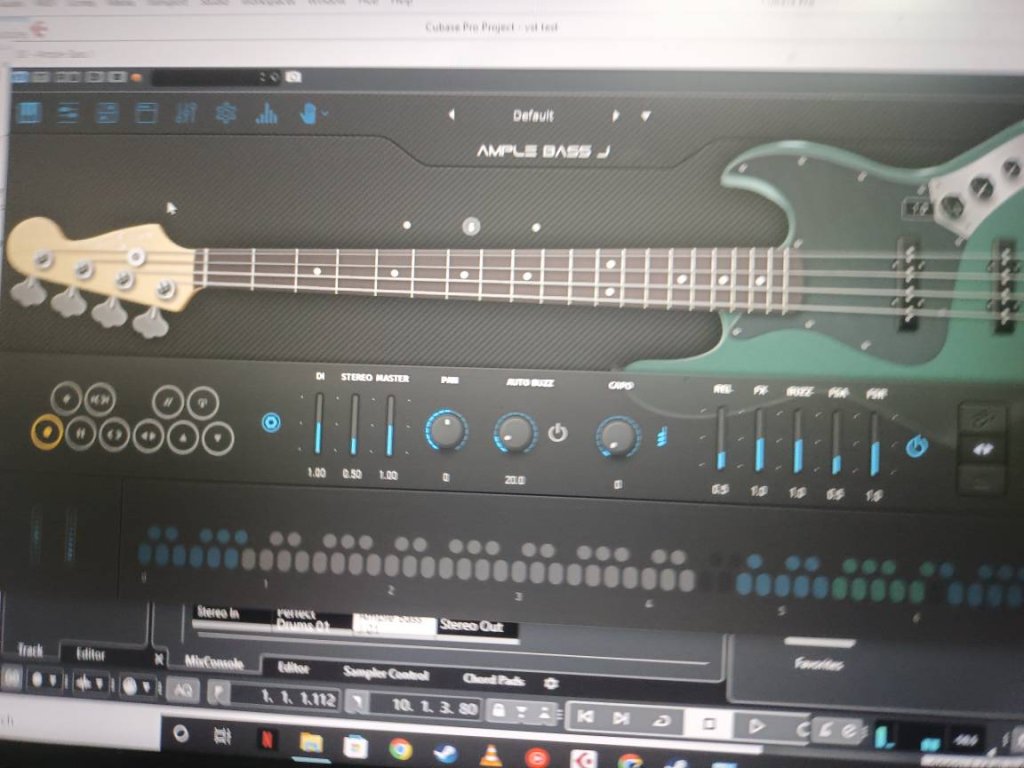Adjust the FX slider
1024x768 pixels.
tap(760, 440)
